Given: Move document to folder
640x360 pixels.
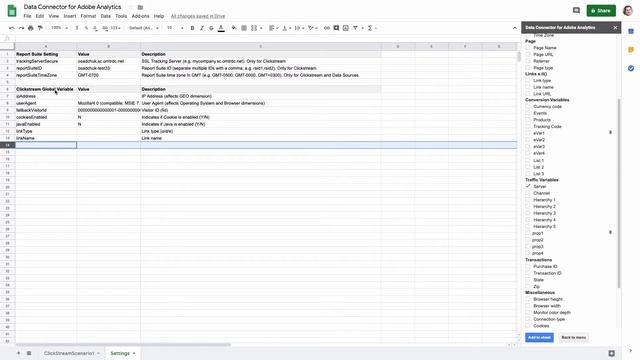Looking at the screenshot, I should coord(140,7).
